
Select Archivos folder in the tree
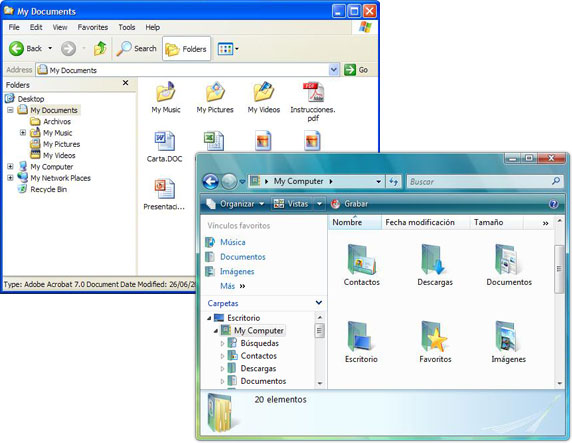[57, 121]
